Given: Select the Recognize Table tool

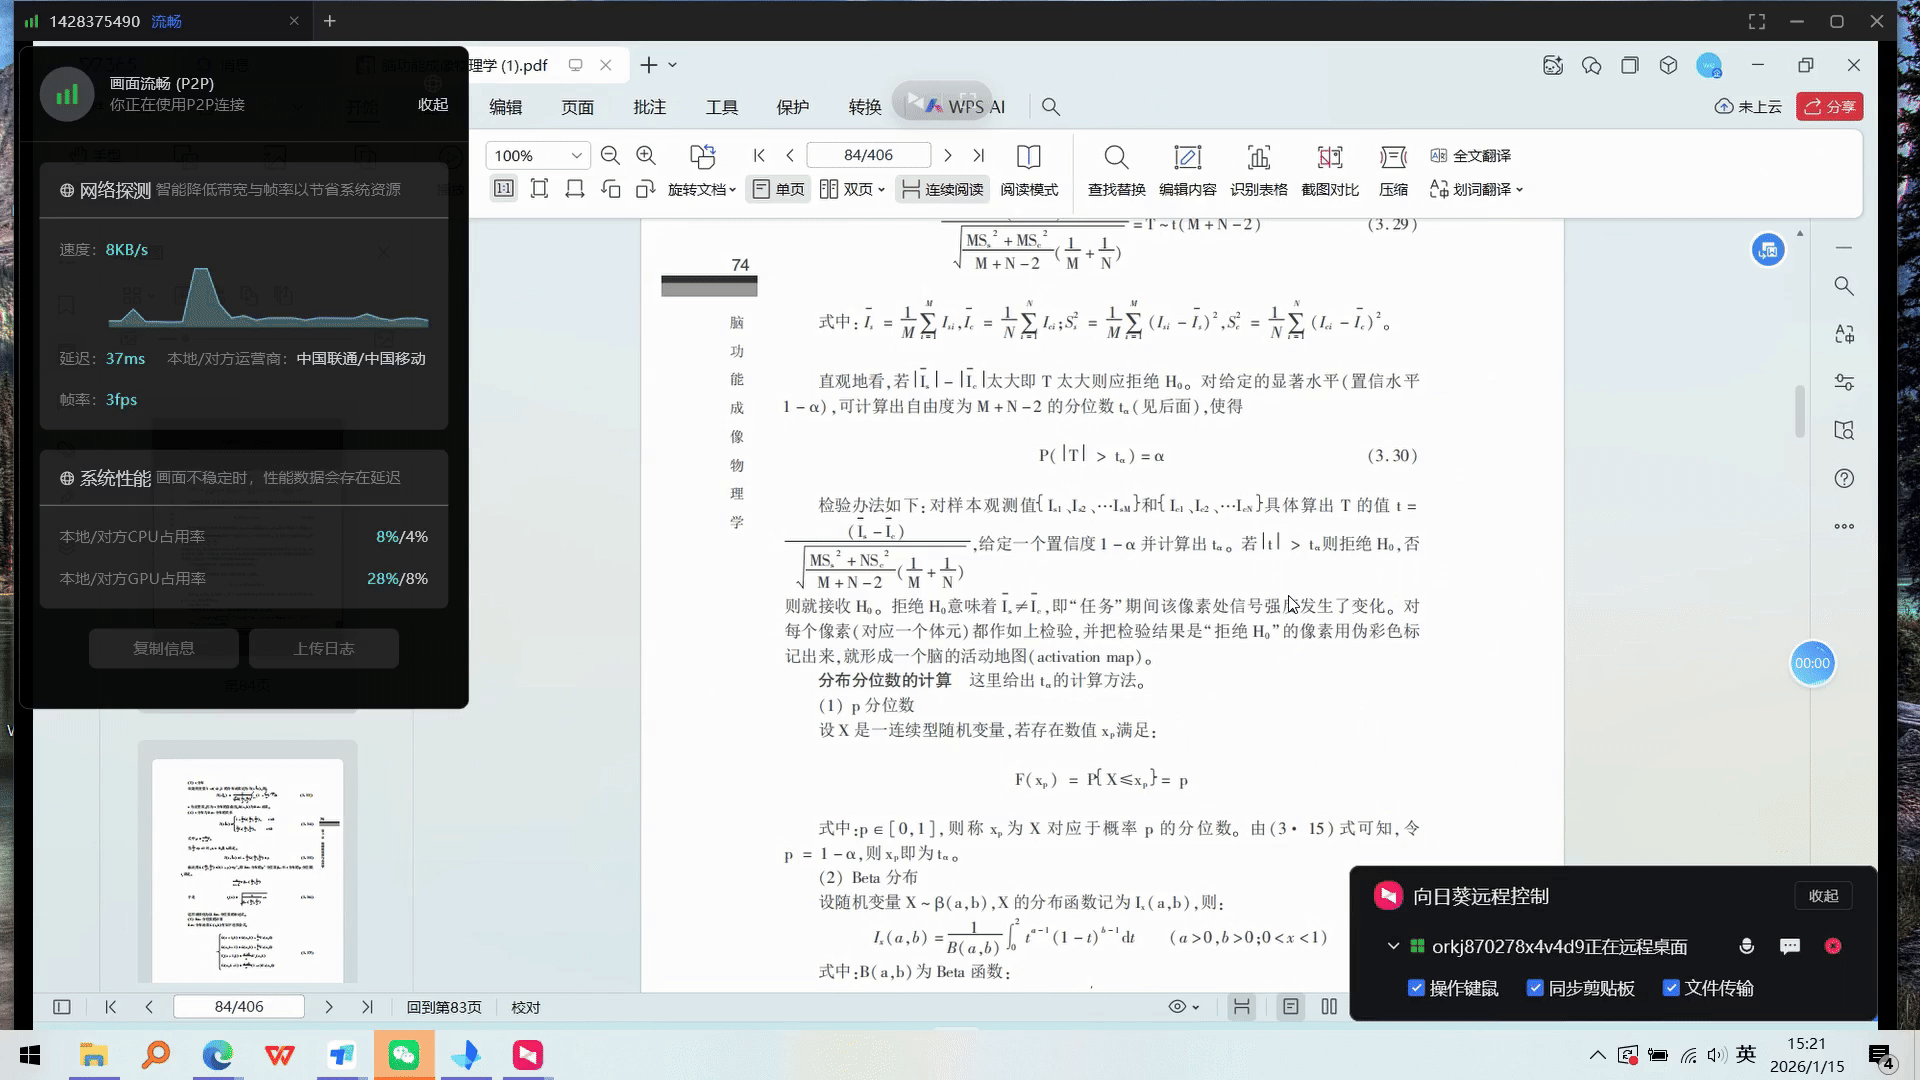Looking at the screenshot, I should point(1258,157).
